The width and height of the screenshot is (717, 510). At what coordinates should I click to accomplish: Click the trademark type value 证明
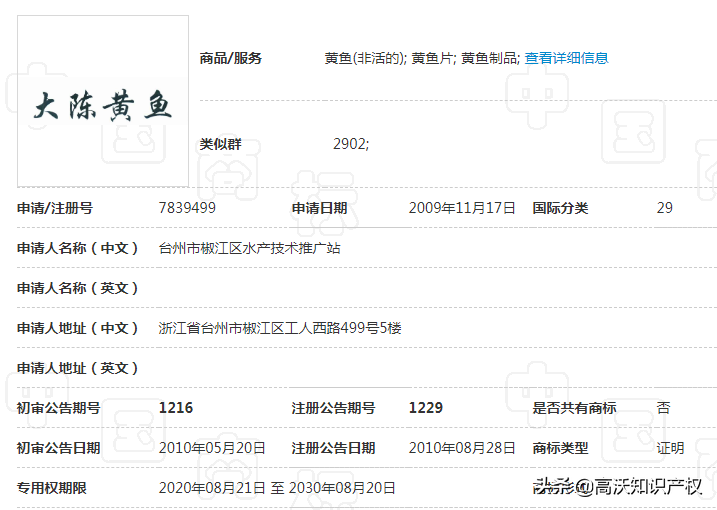pos(670,448)
